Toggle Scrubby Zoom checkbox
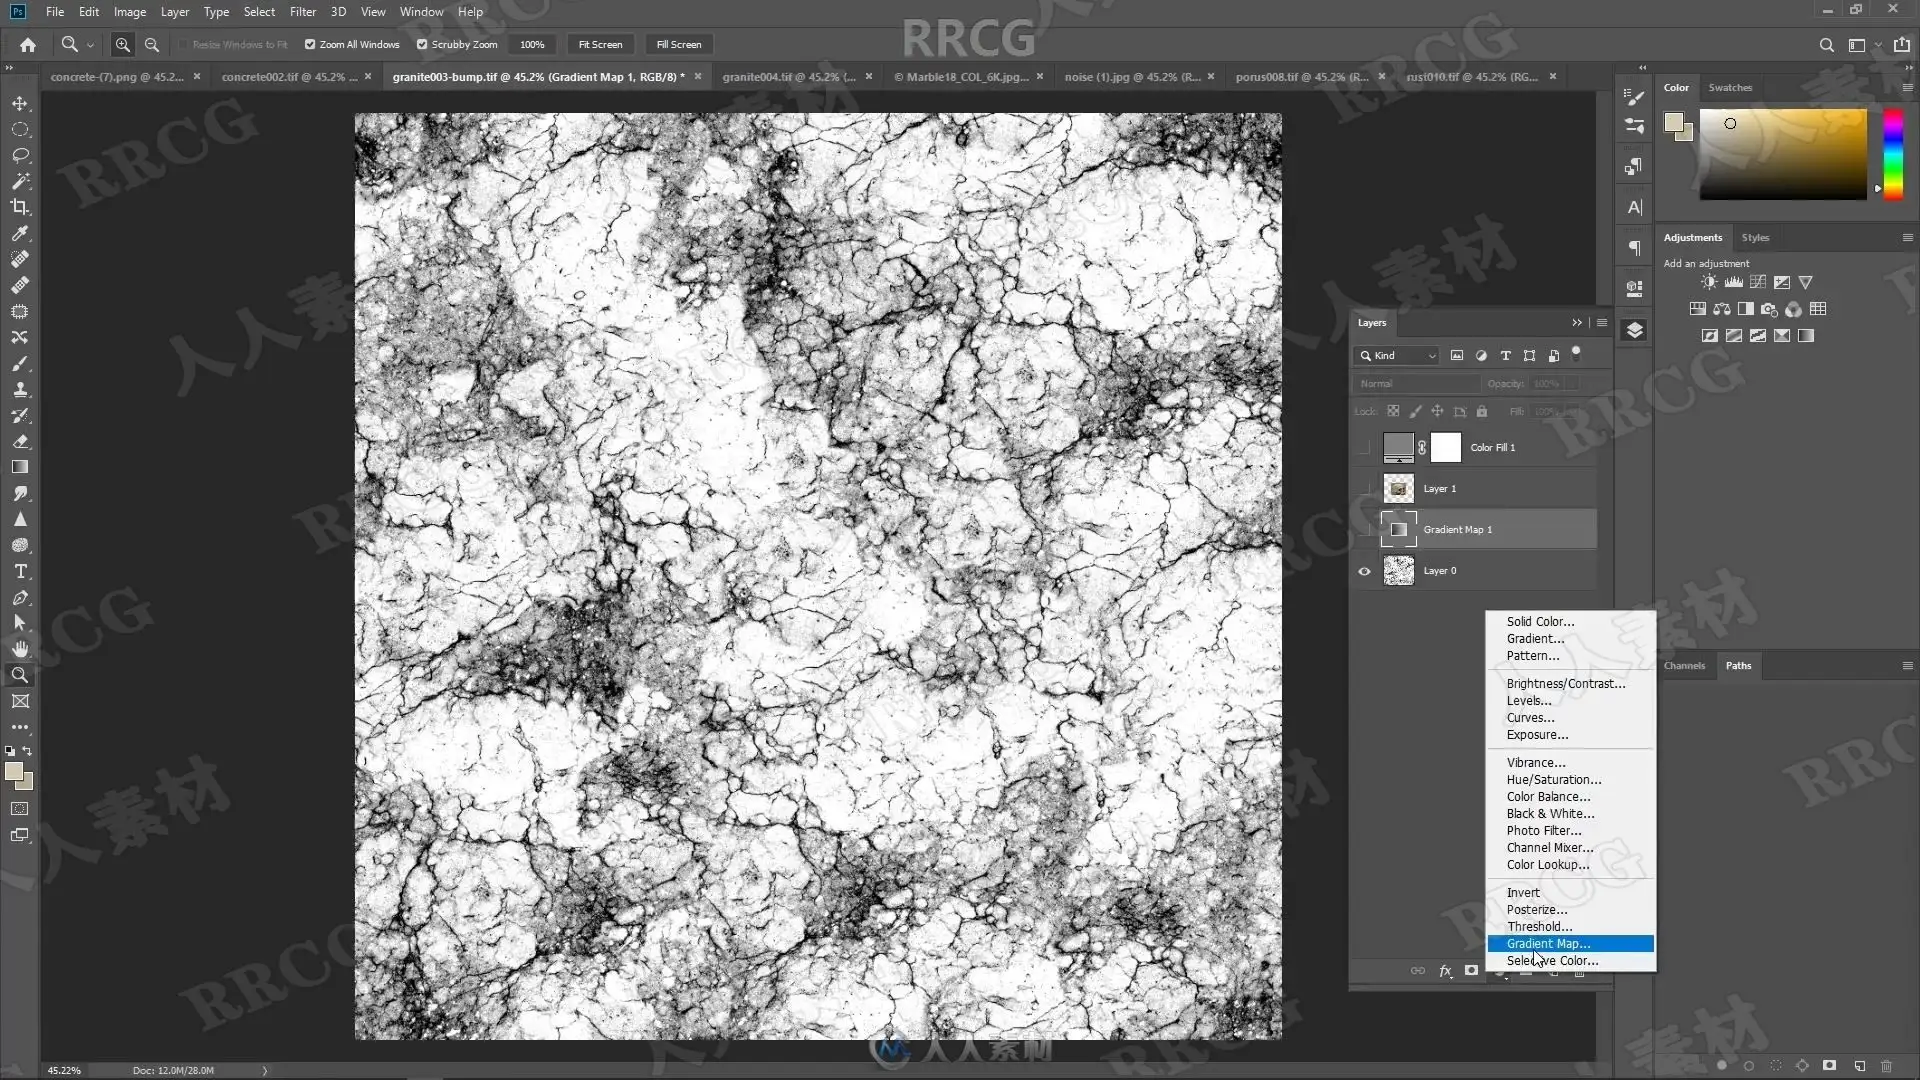Viewport: 1920px width, 1080px height. tap(422, 44)
